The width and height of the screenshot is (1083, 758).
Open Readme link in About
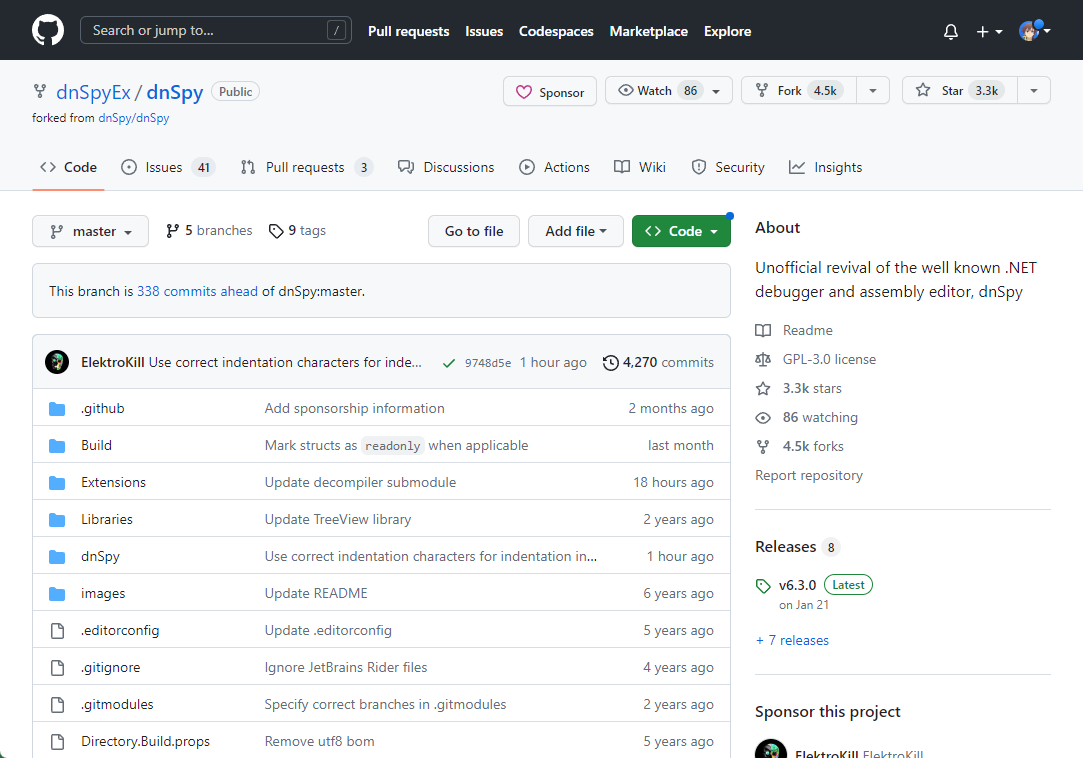pos(794,330)
